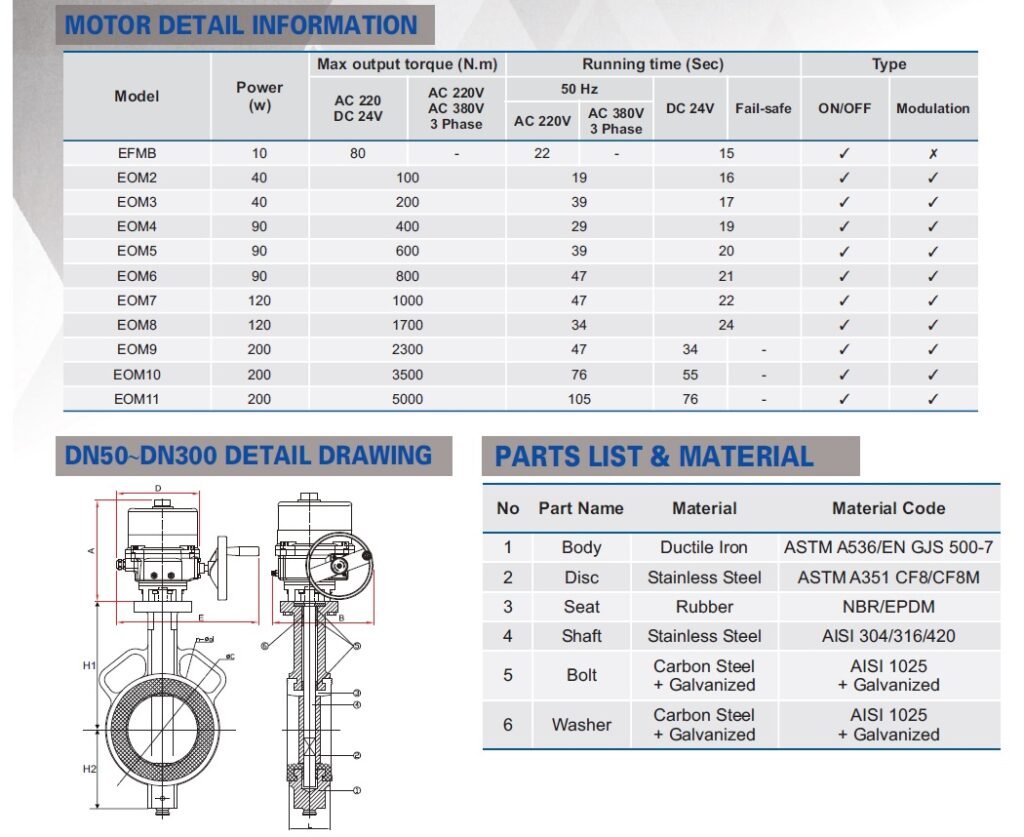This screenshot has width=1024, height=837.
Task: Click the Material Code column header
Action: 888,508
